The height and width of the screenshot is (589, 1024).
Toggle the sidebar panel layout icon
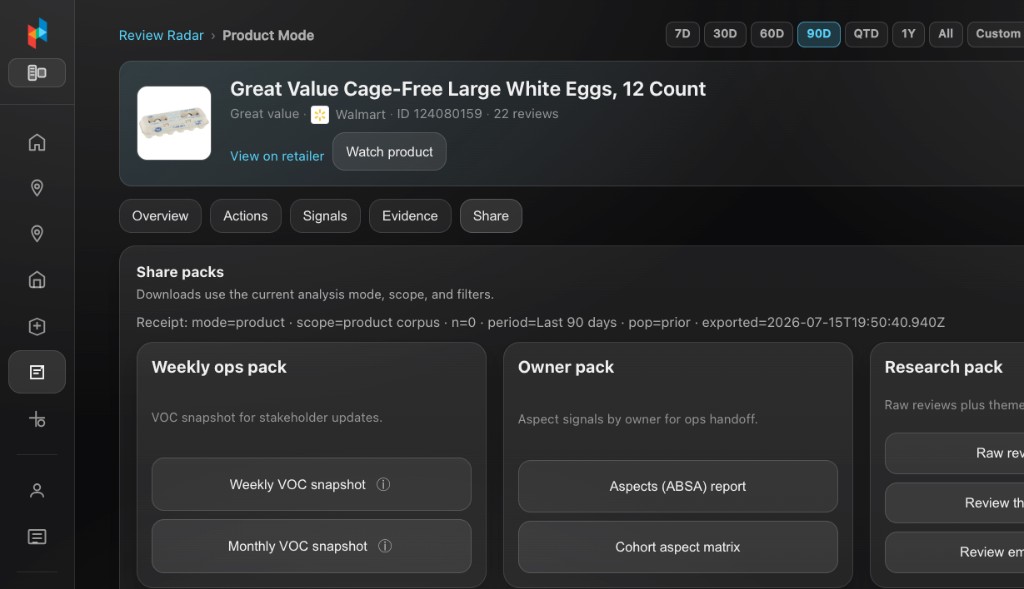tap(37, 72)
